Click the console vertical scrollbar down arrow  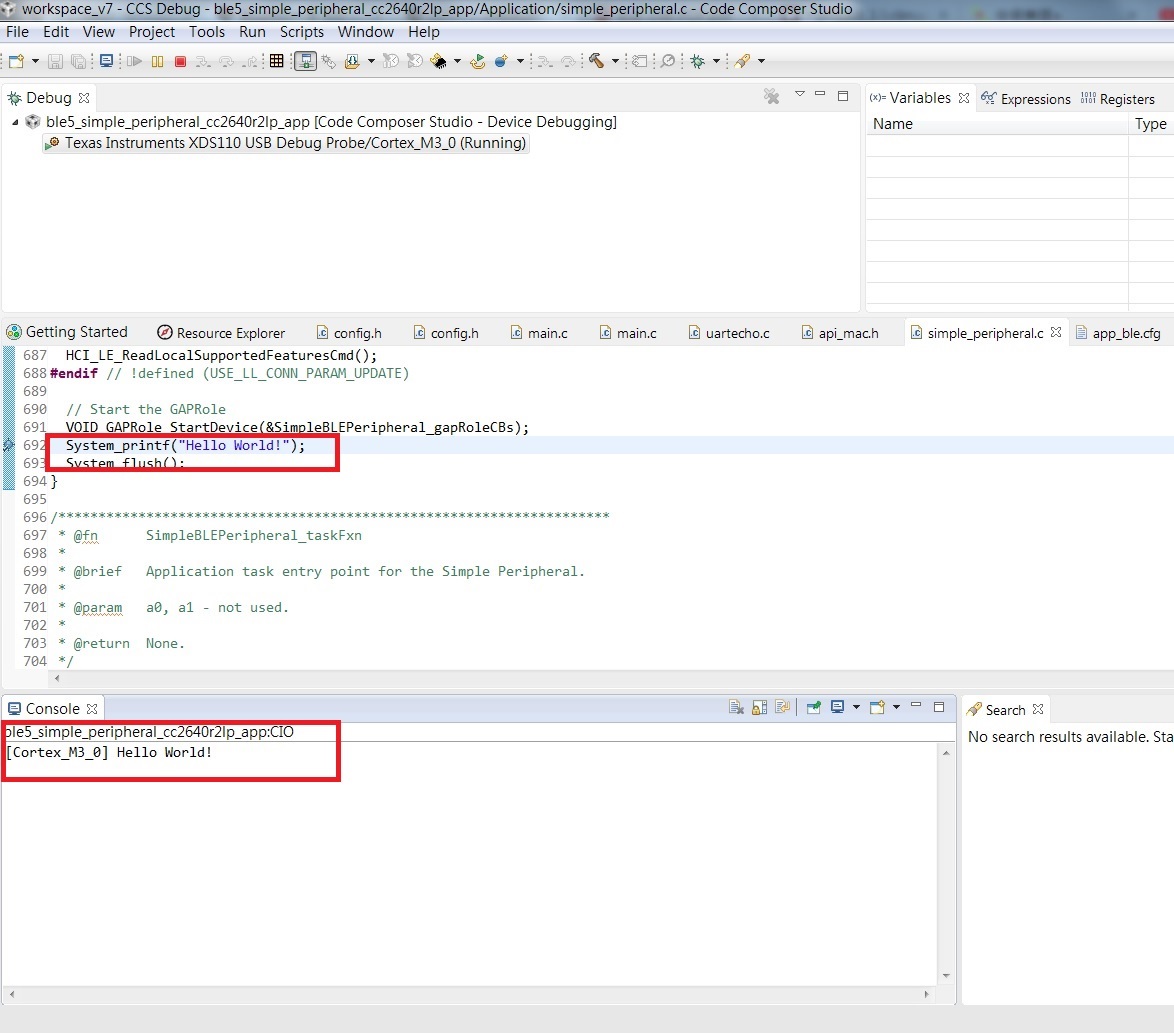pos(946,975)
